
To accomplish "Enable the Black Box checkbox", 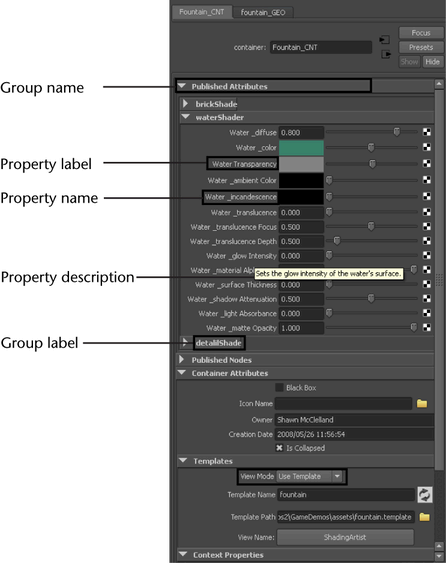I will tap(279, 387).
